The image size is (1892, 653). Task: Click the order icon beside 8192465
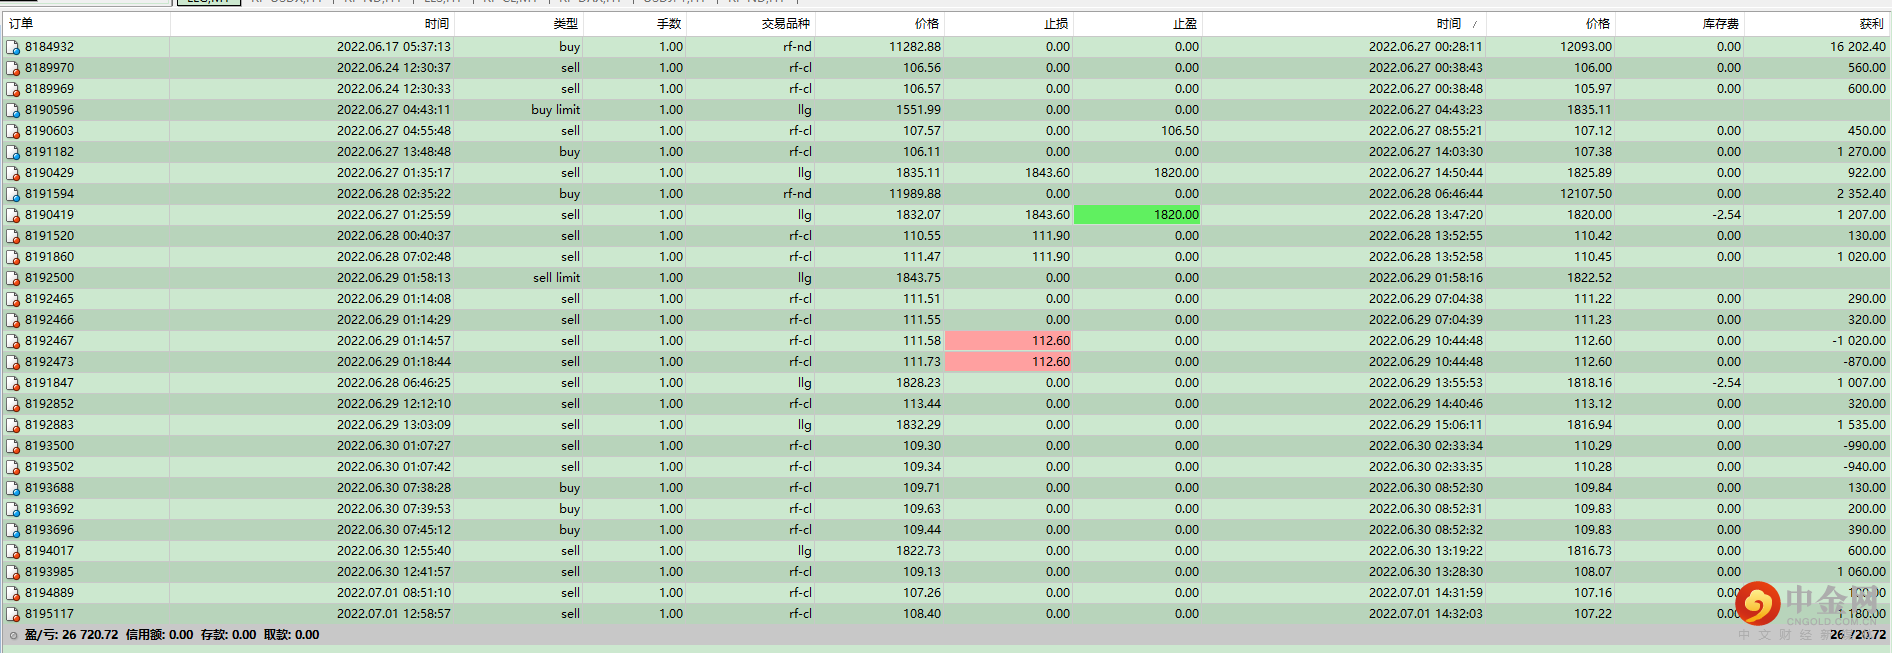(13, 299)
